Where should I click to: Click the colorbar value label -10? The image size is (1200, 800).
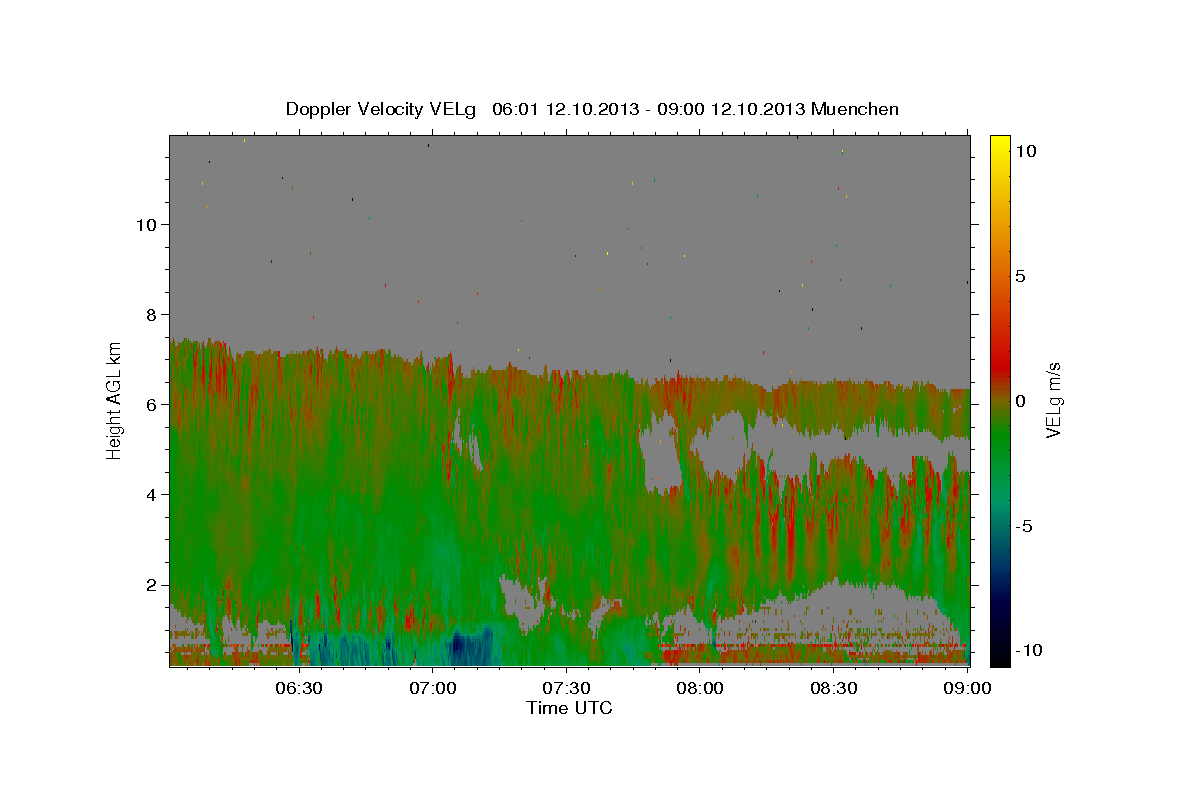pyautogui.click(x=1028, y=650)
